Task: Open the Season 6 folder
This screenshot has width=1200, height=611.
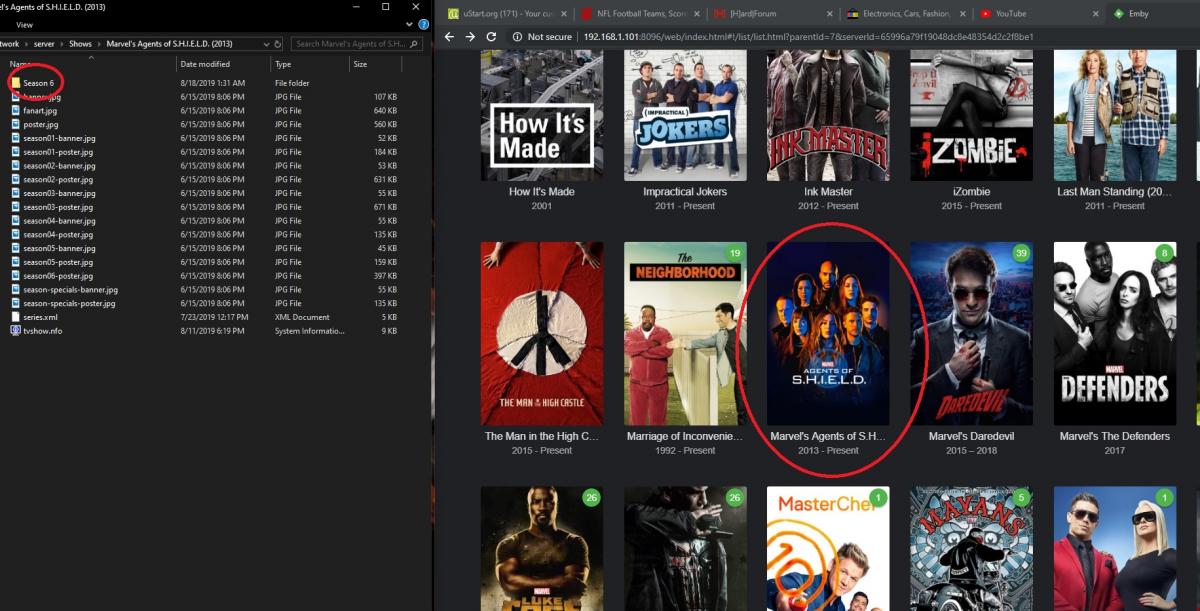Action: pyautogui.click(x=38, y=82)
